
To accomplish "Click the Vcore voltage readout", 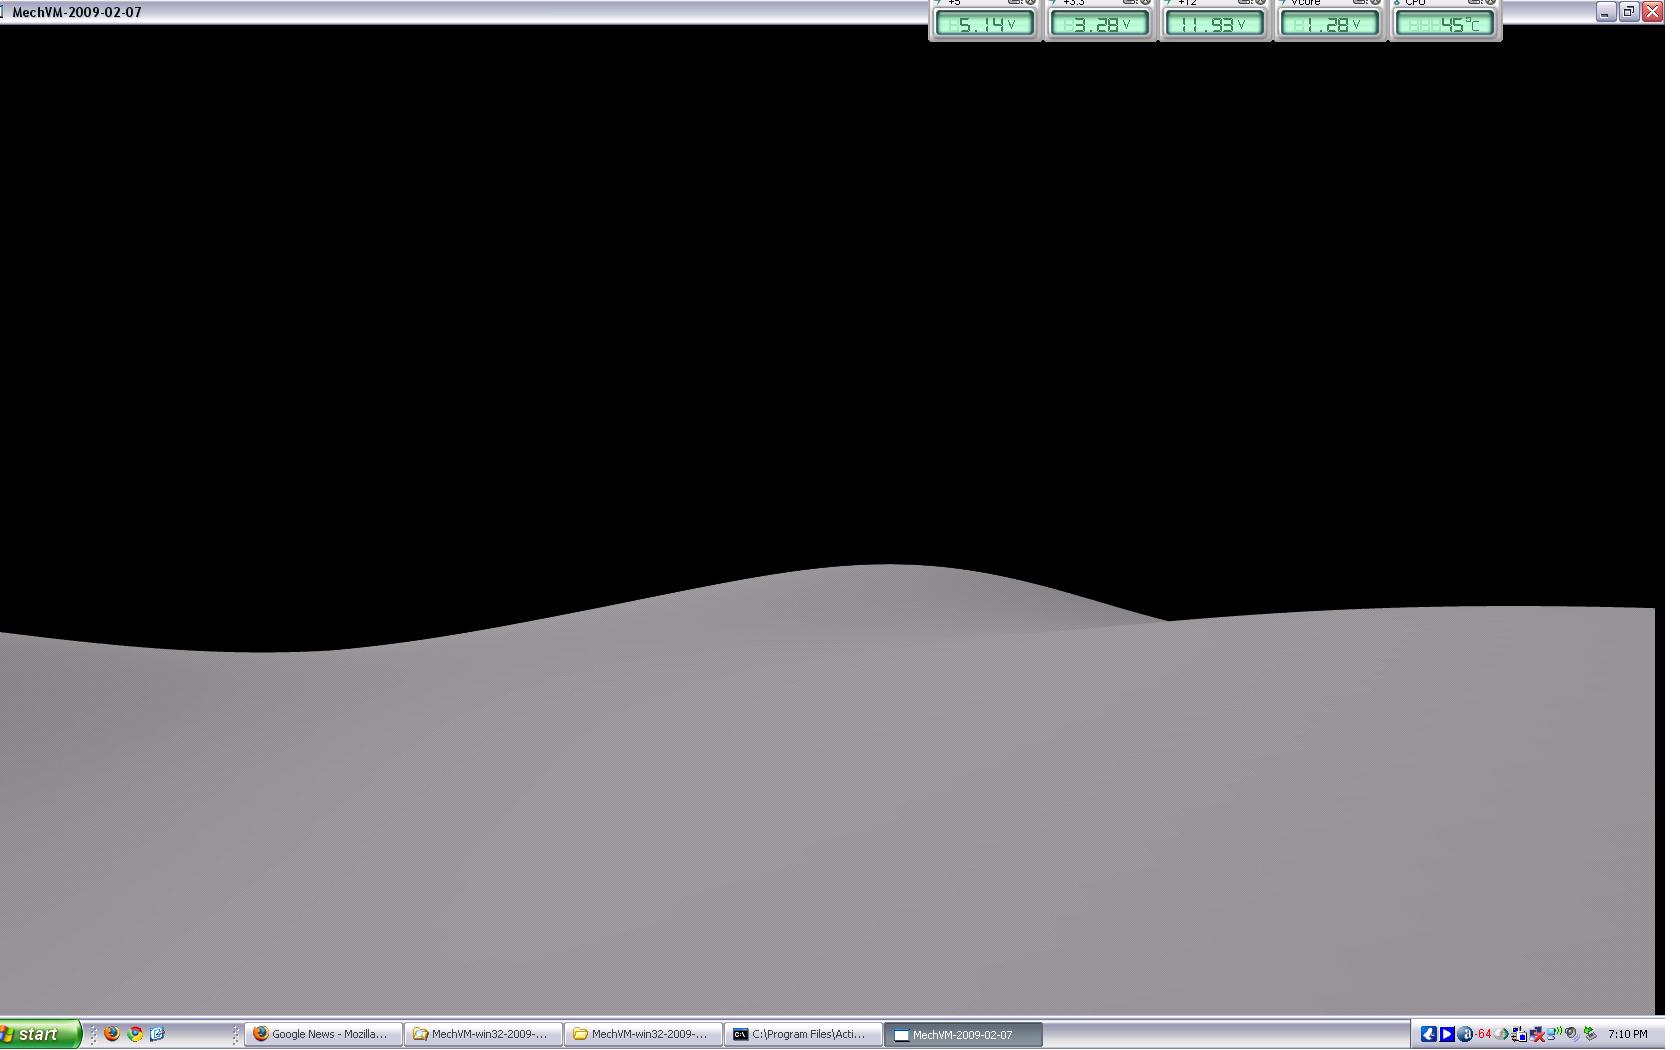I will [1329, 24].
